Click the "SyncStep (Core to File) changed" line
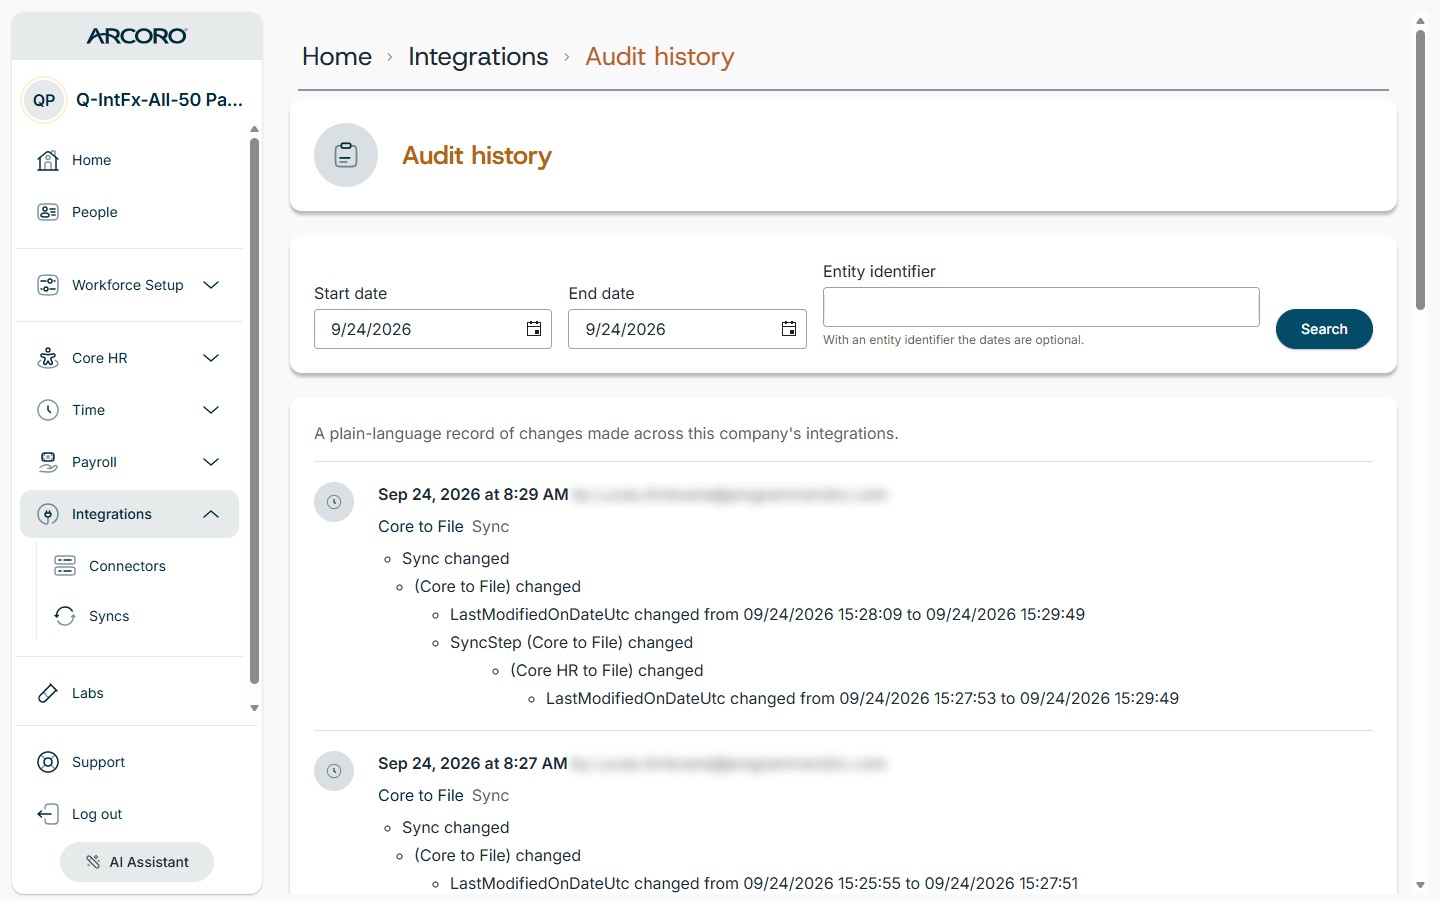This screenshot has height=900, width=1440. click(571, 642)
